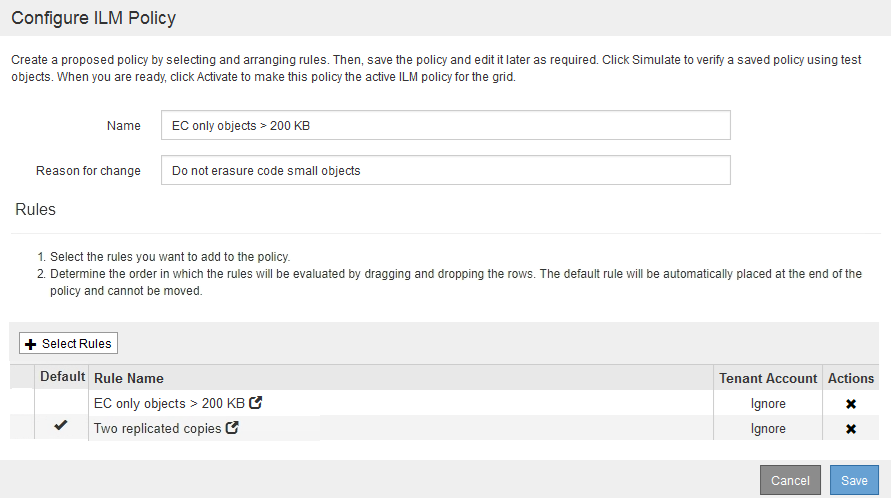891x499 pixels.
Task: Click the Rules section heading
Action: coord(36,210)
